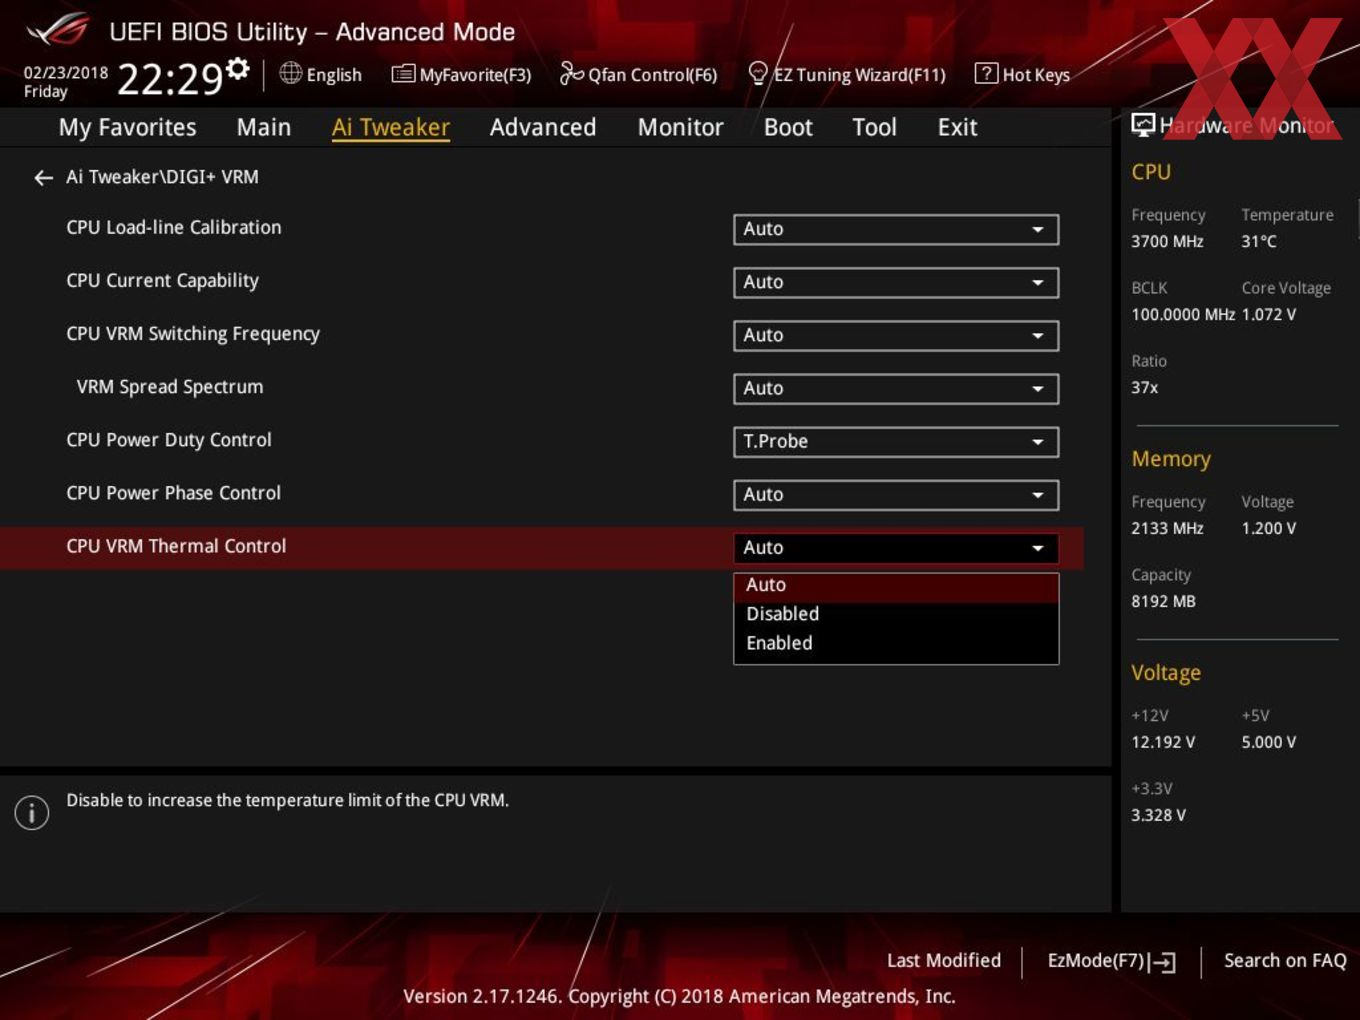Open CPU Power Duty Control T.Probe dropdown
1360x1020 pixels.
point(896,441)
